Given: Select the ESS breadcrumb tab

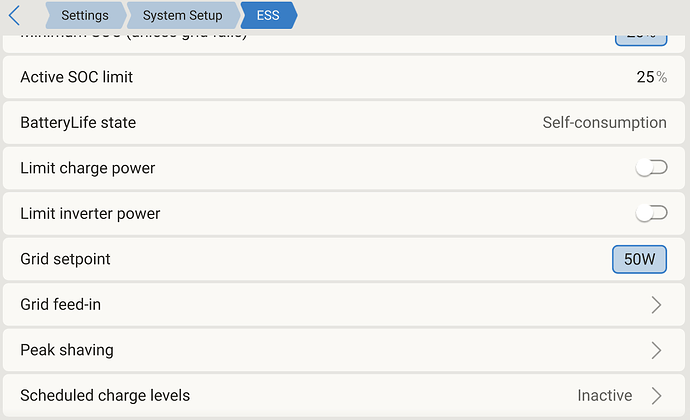Looking at the screenshot, I should click(268, 16).
